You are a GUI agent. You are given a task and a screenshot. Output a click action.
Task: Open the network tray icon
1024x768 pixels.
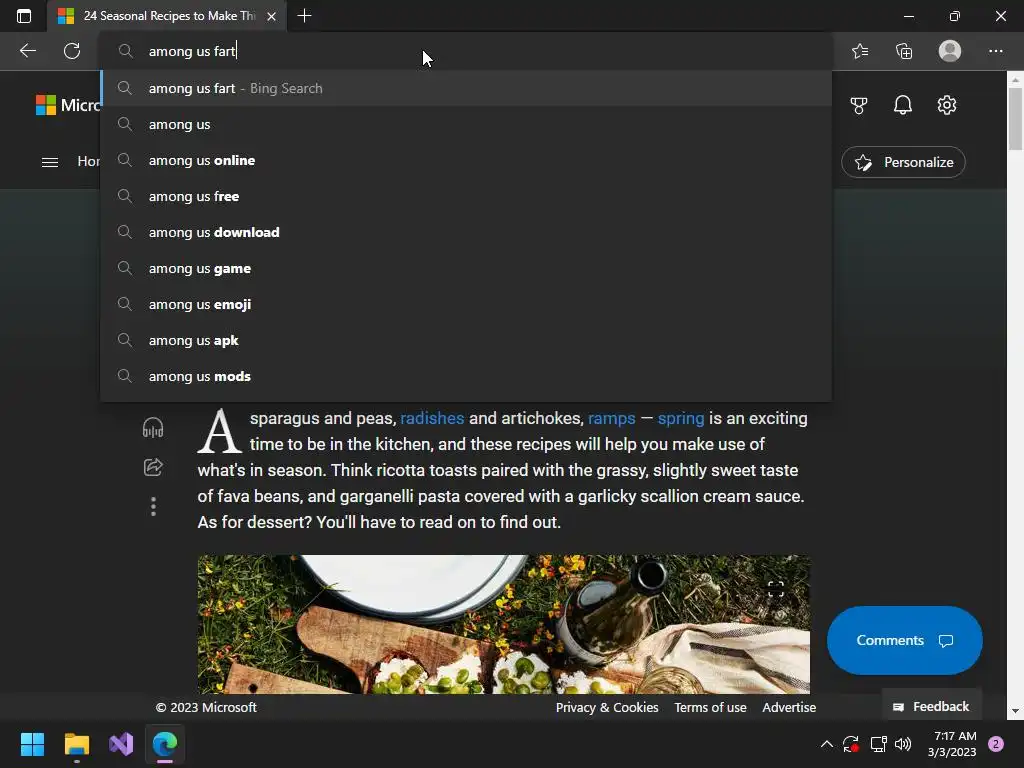(878, 744)
